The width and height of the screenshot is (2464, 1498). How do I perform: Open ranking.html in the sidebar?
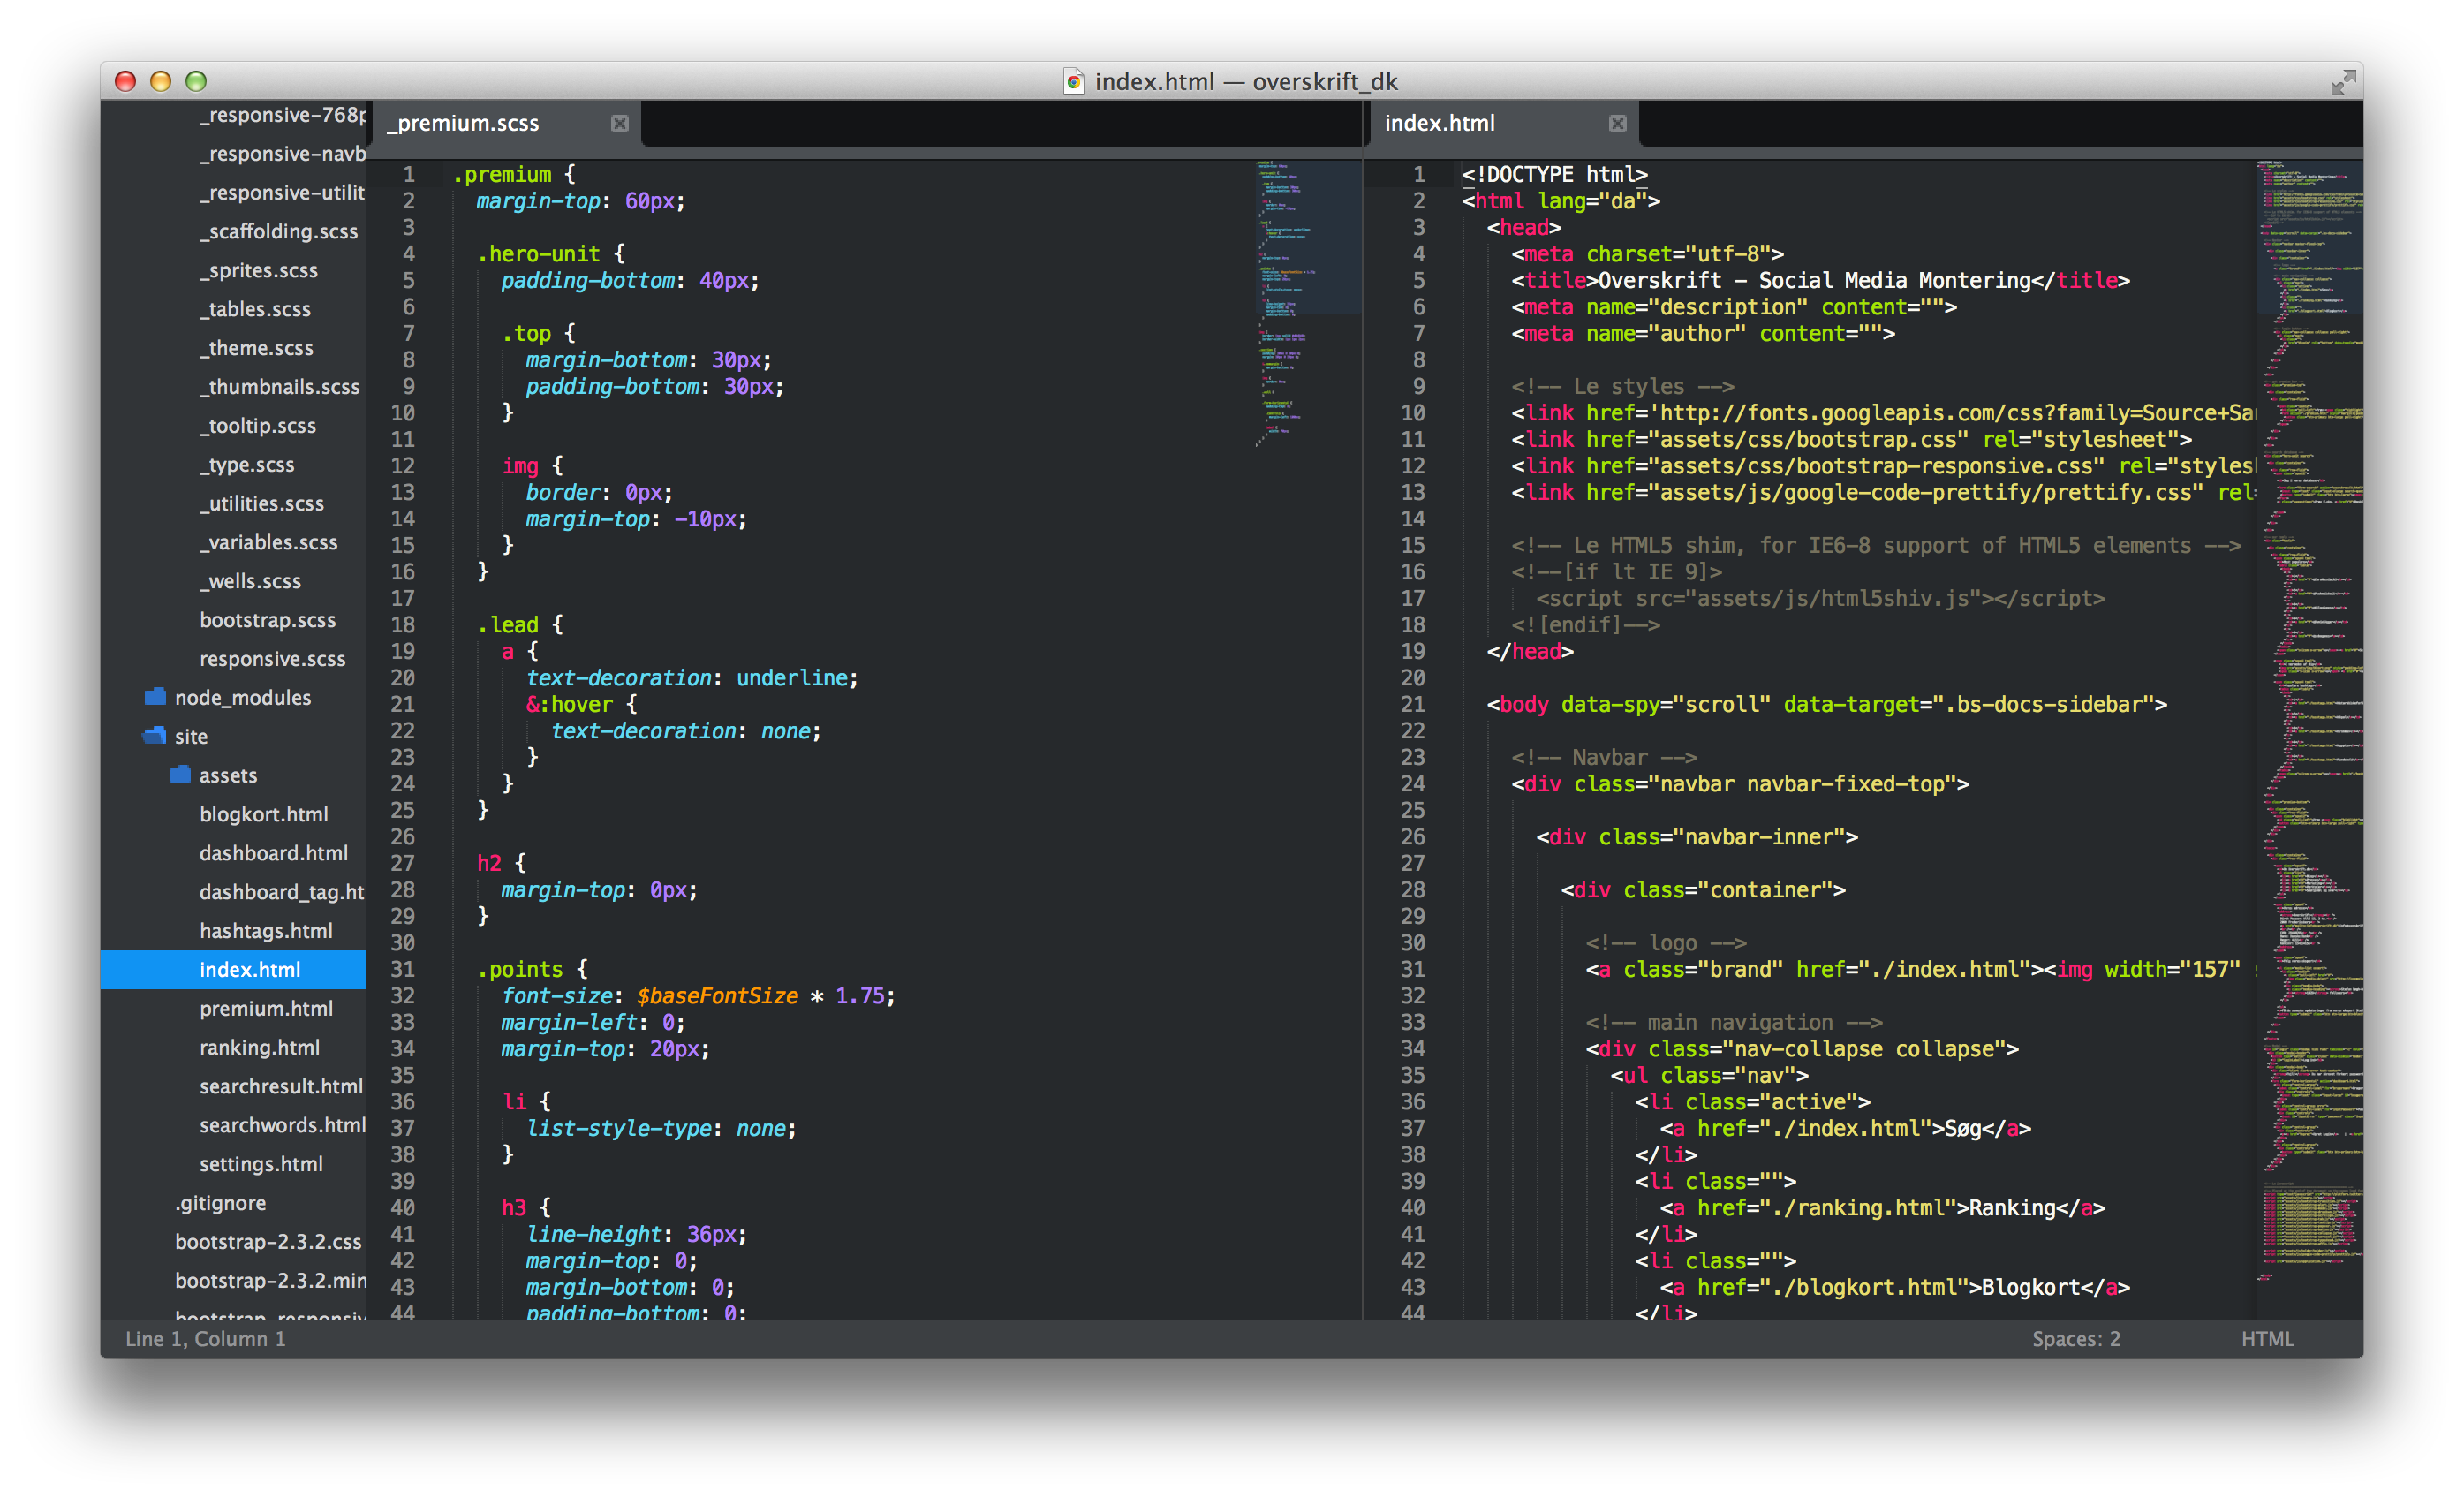(260, 1047)
